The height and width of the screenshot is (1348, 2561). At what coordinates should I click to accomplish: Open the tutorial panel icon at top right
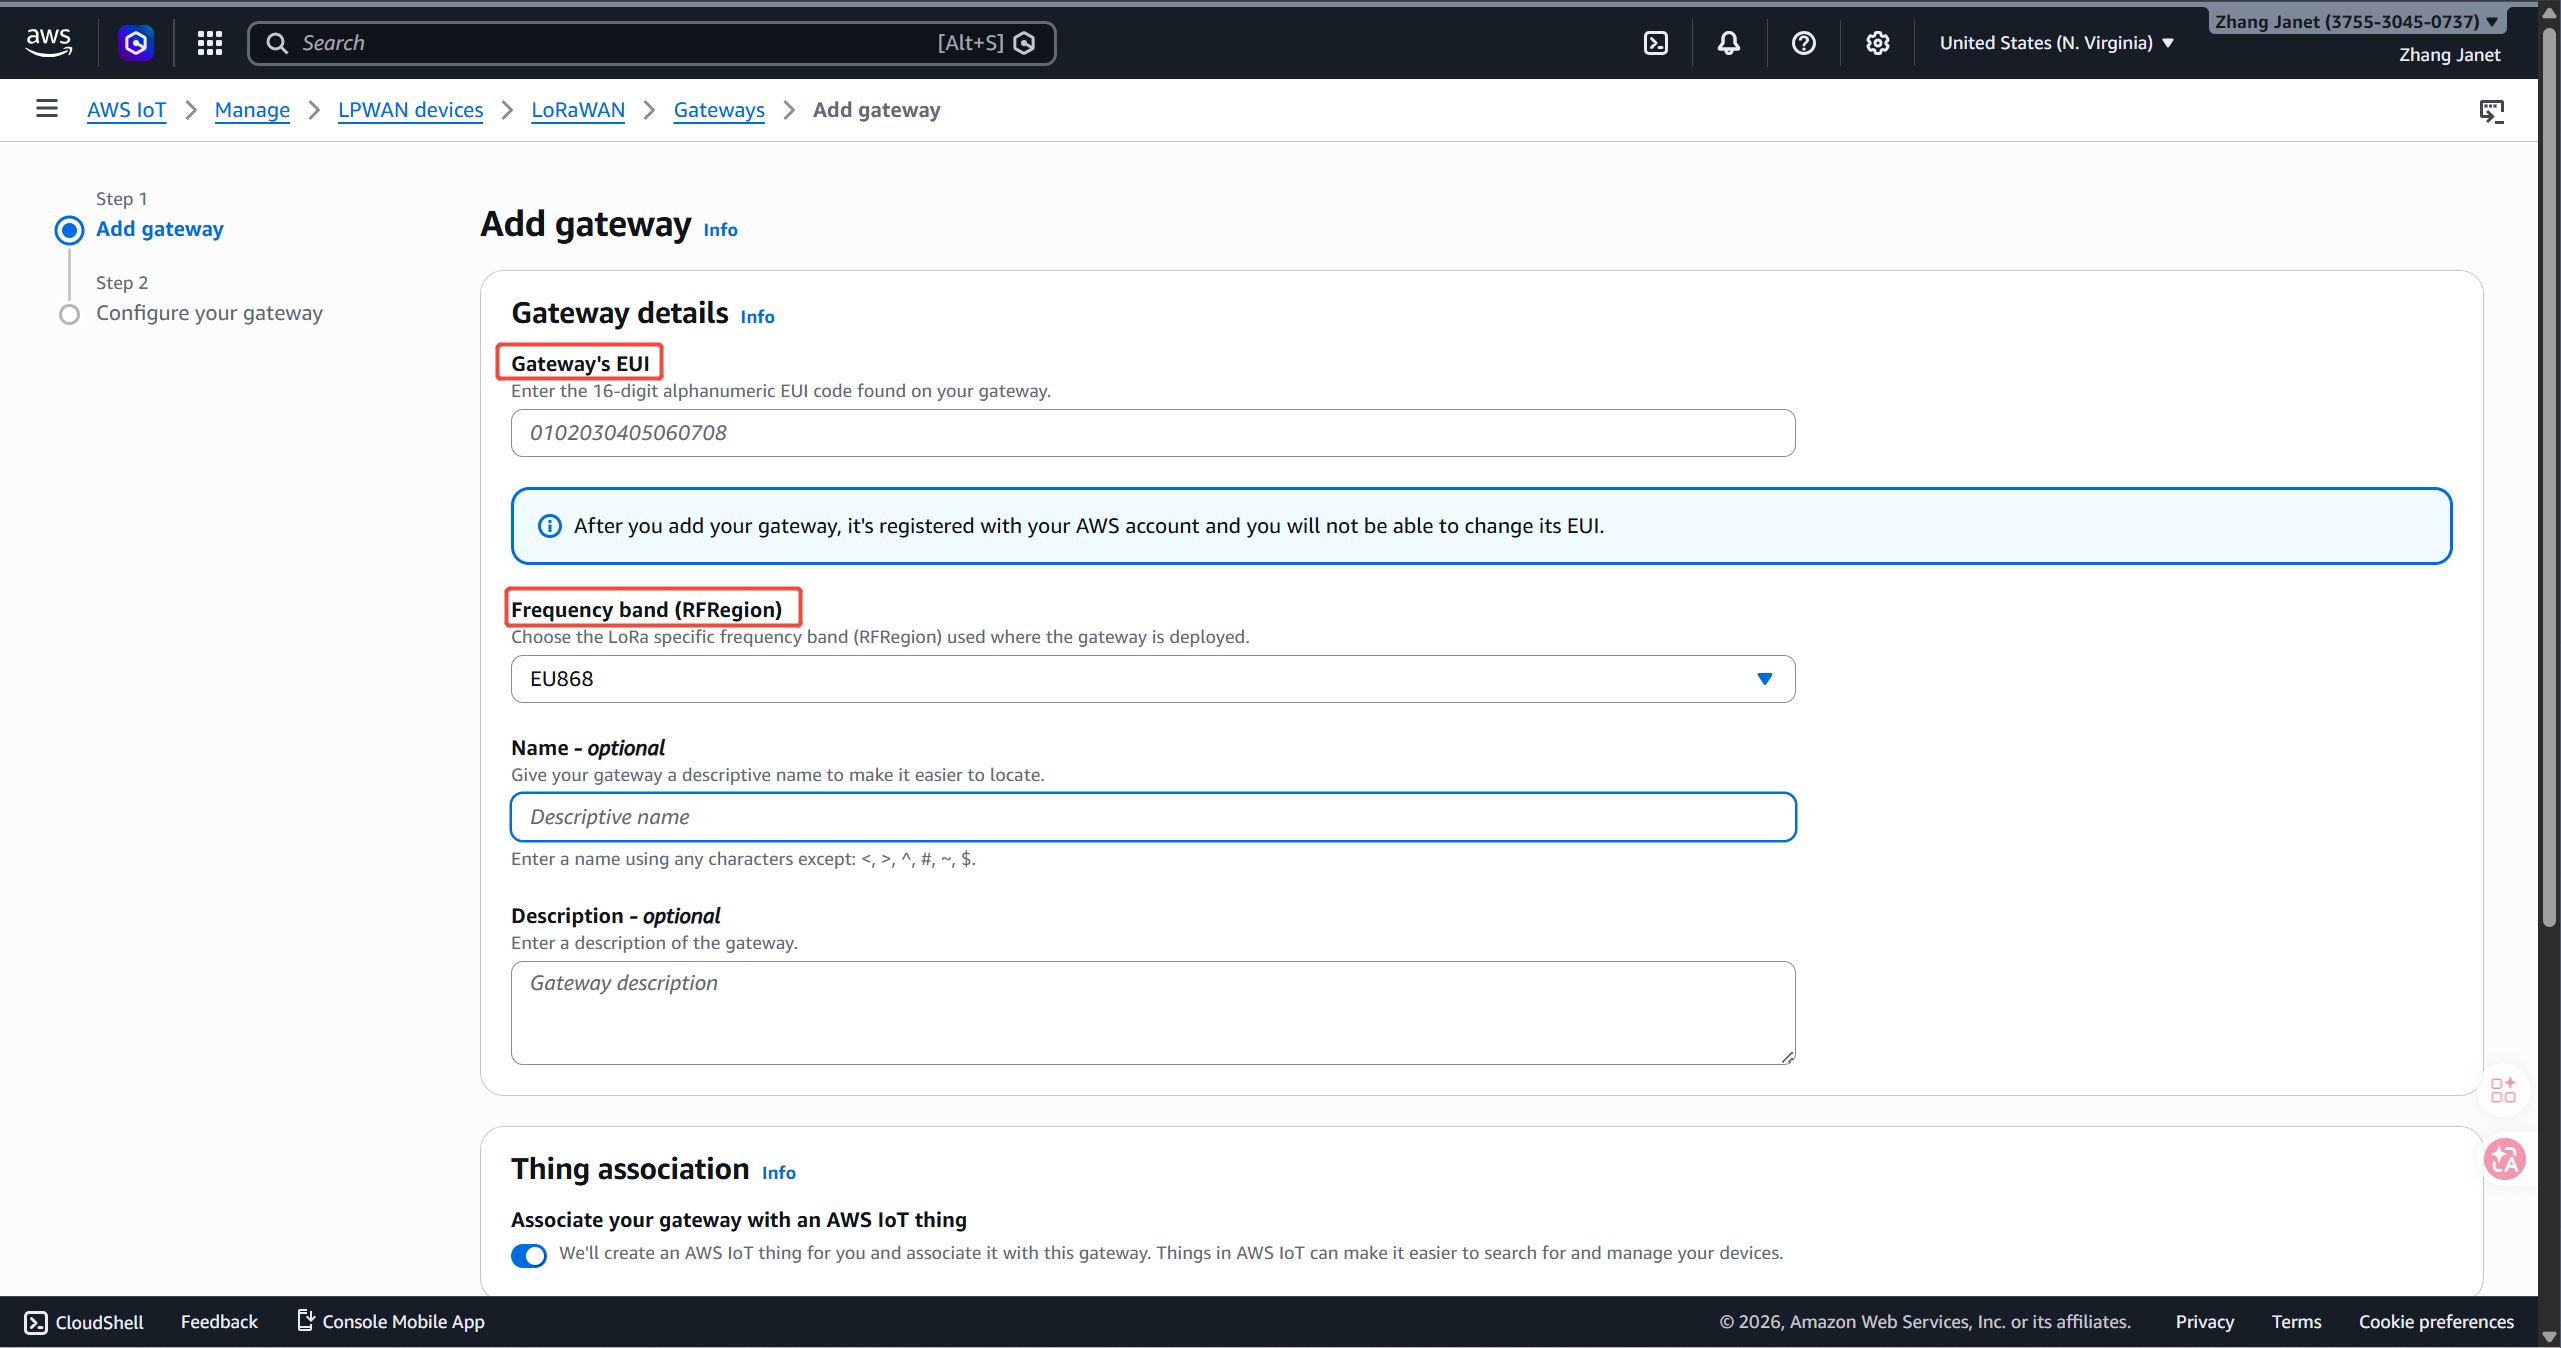coord(2491,111)
